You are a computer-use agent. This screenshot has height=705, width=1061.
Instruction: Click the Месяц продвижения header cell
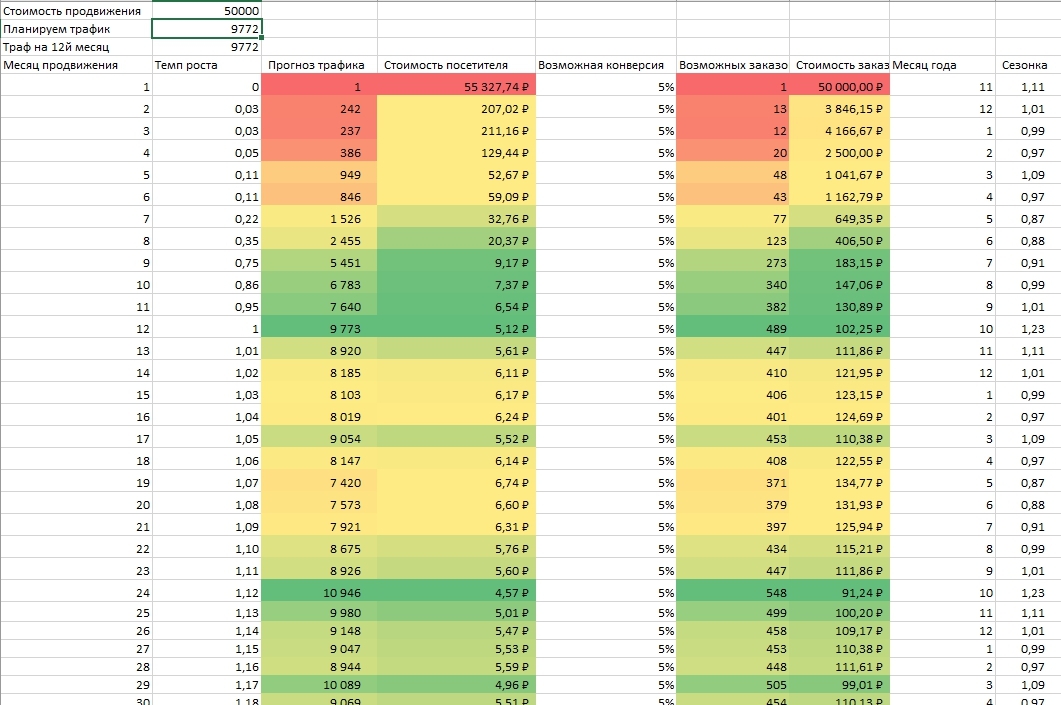tap(76, 65)
